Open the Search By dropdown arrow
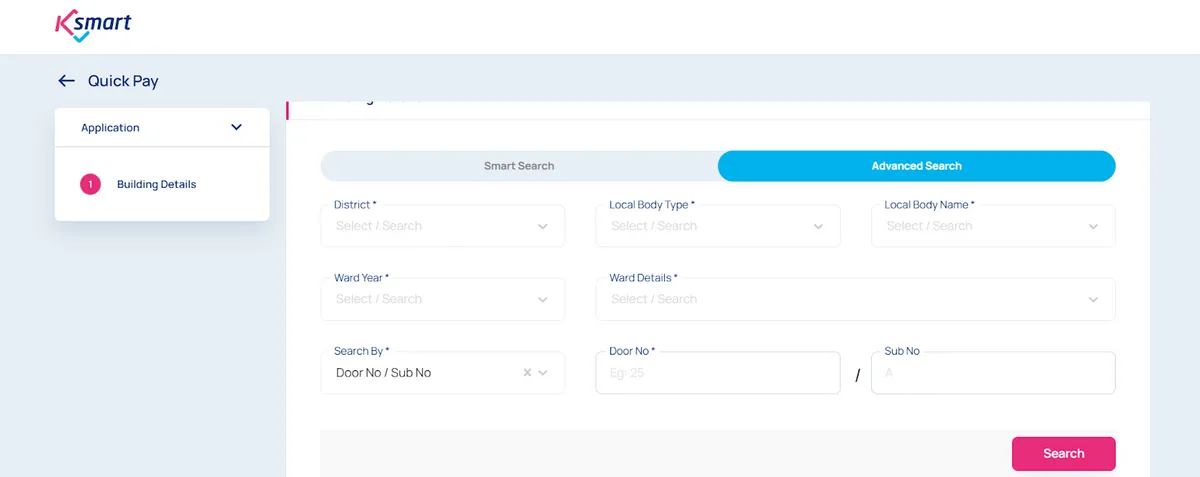The image size is (1200, 477). (x=543, y=373)
